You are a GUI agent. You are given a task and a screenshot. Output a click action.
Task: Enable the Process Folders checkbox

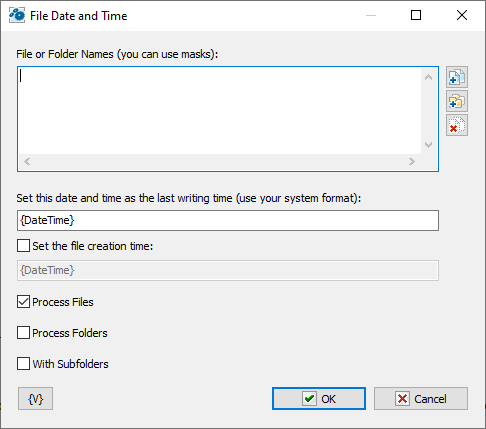point(23,333)
